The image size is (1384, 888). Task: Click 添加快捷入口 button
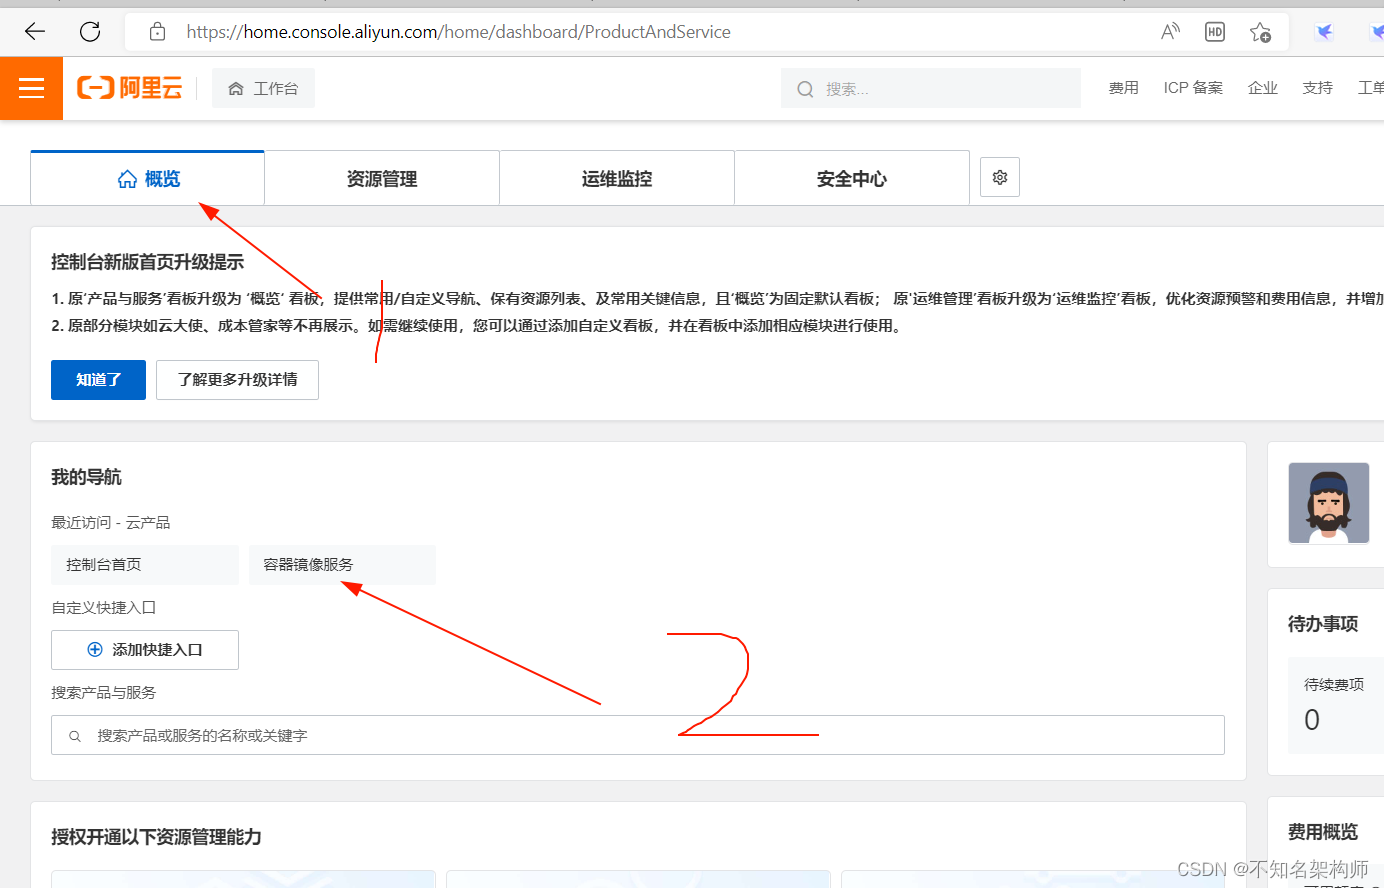pyautogui.click(x=145, y=650)
